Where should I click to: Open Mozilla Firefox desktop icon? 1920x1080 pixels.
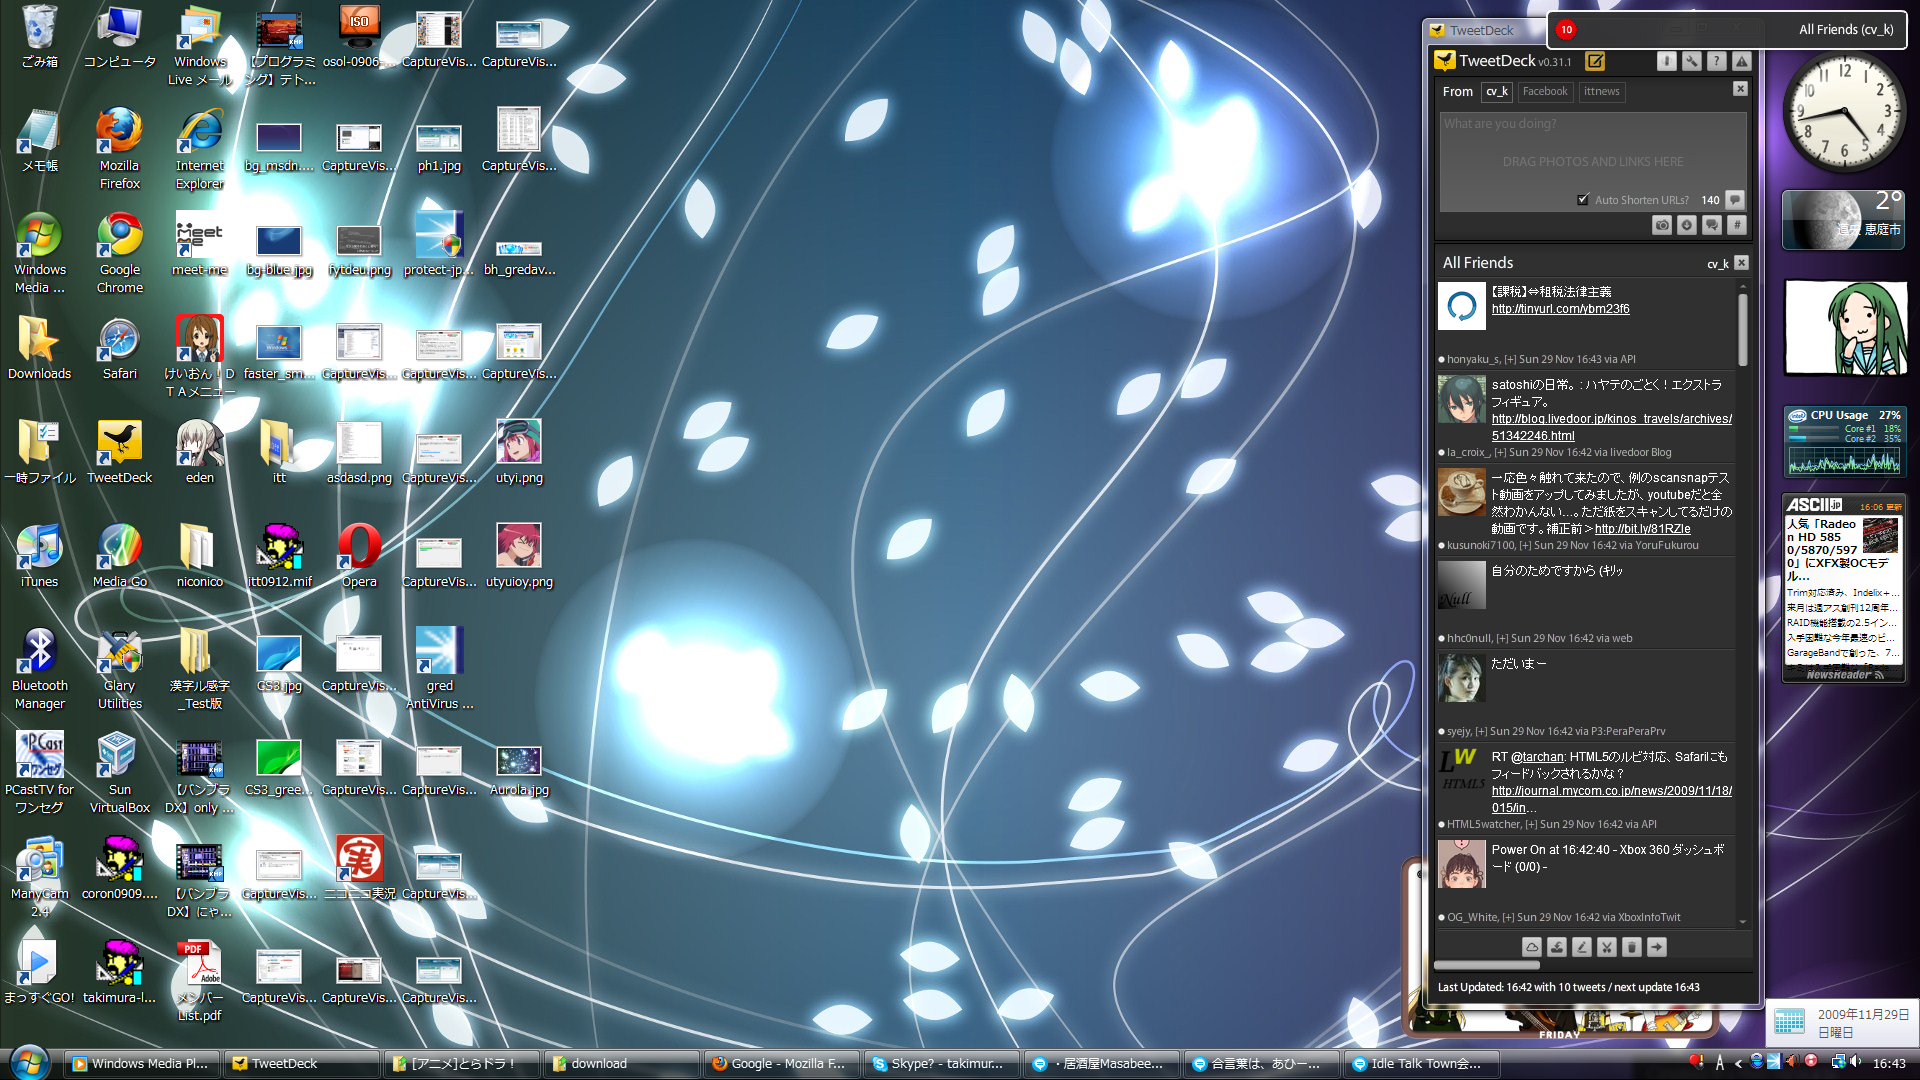(119, 148)
